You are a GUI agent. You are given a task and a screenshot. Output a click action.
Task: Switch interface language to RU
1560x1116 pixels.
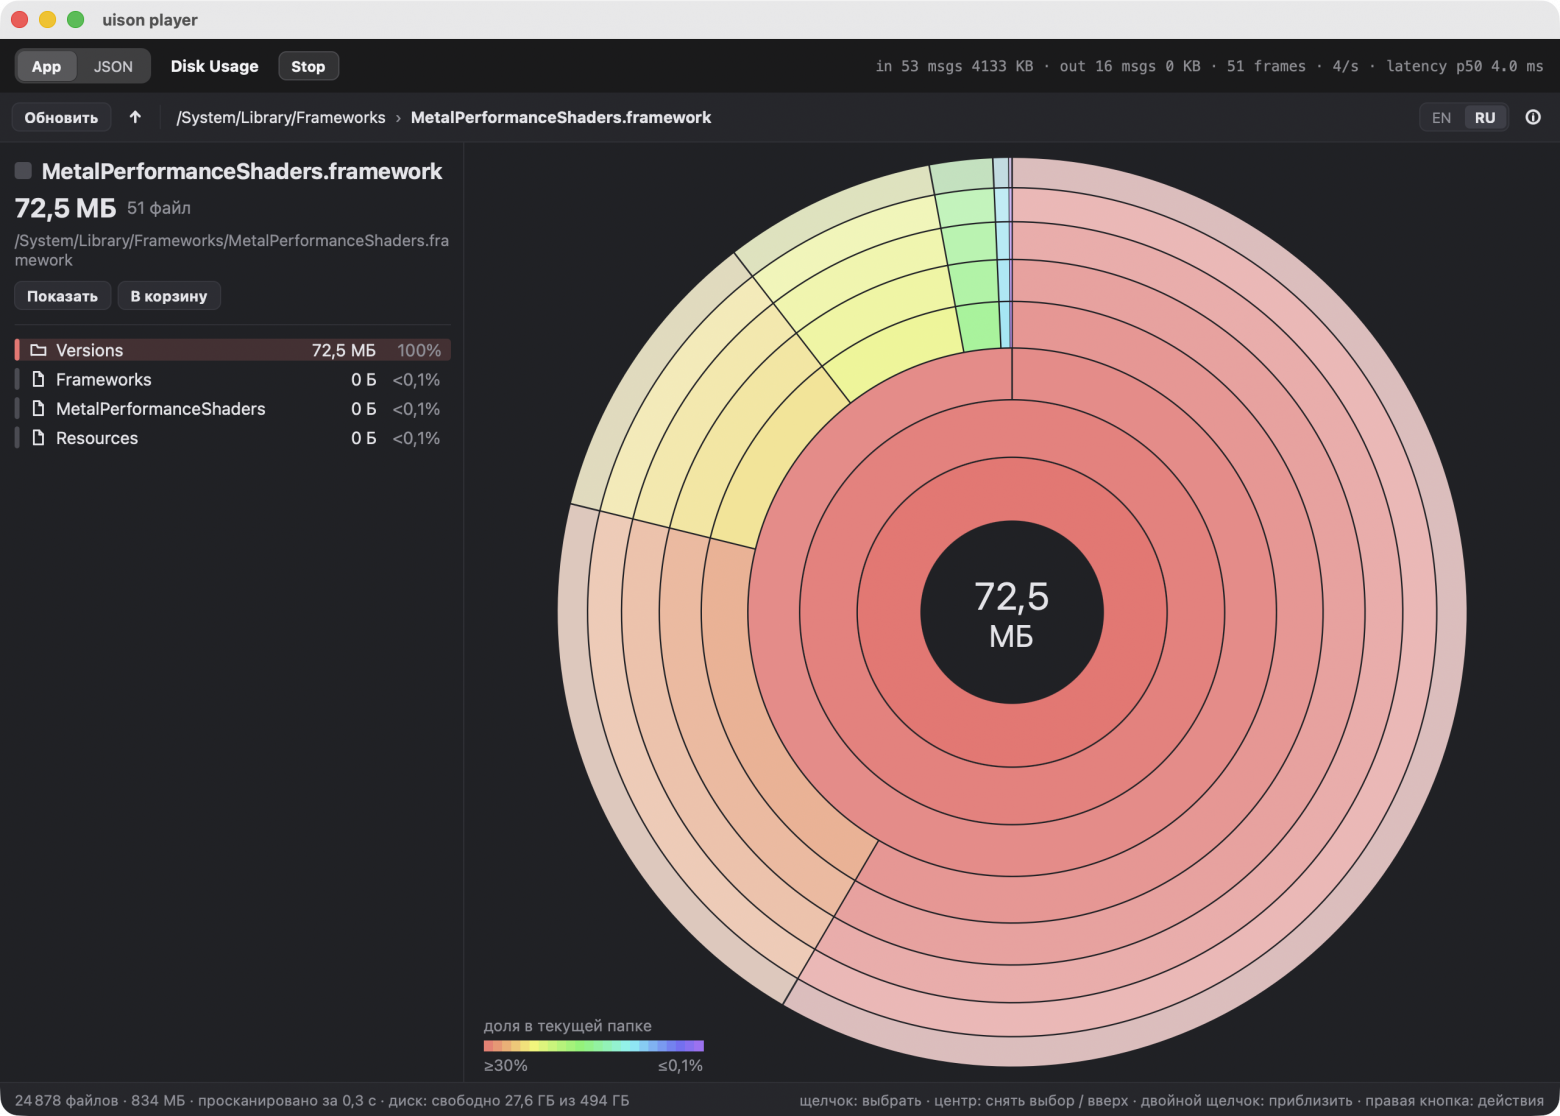(x=1485, y=117)
